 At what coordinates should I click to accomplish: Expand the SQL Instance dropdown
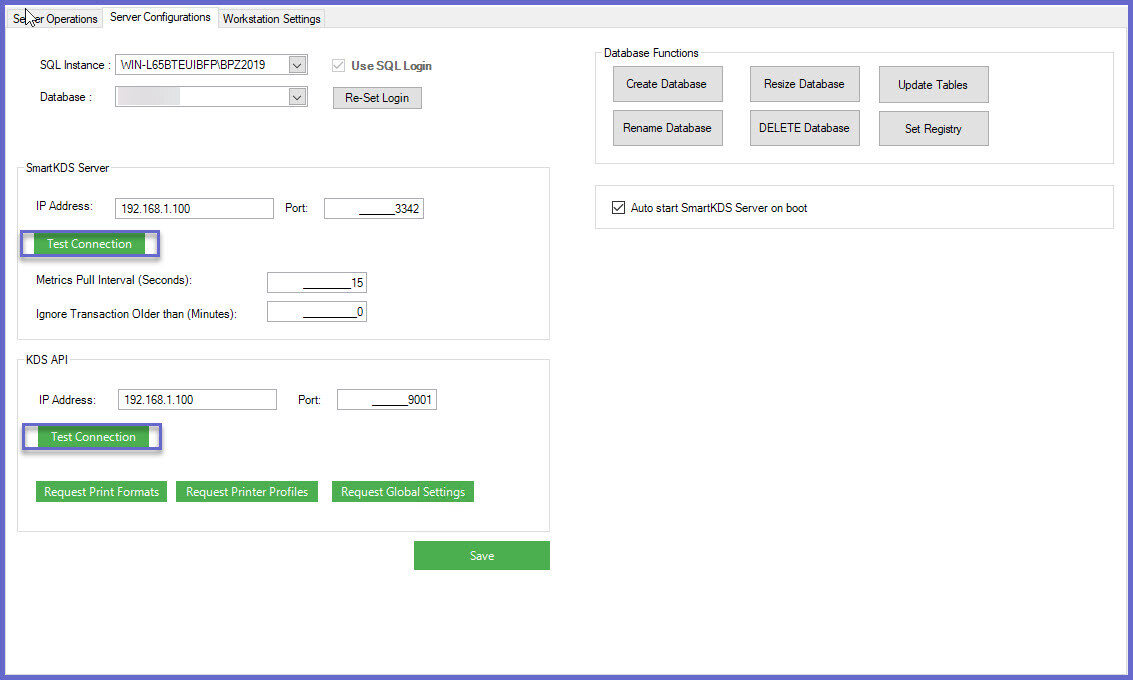coord(297,65)
